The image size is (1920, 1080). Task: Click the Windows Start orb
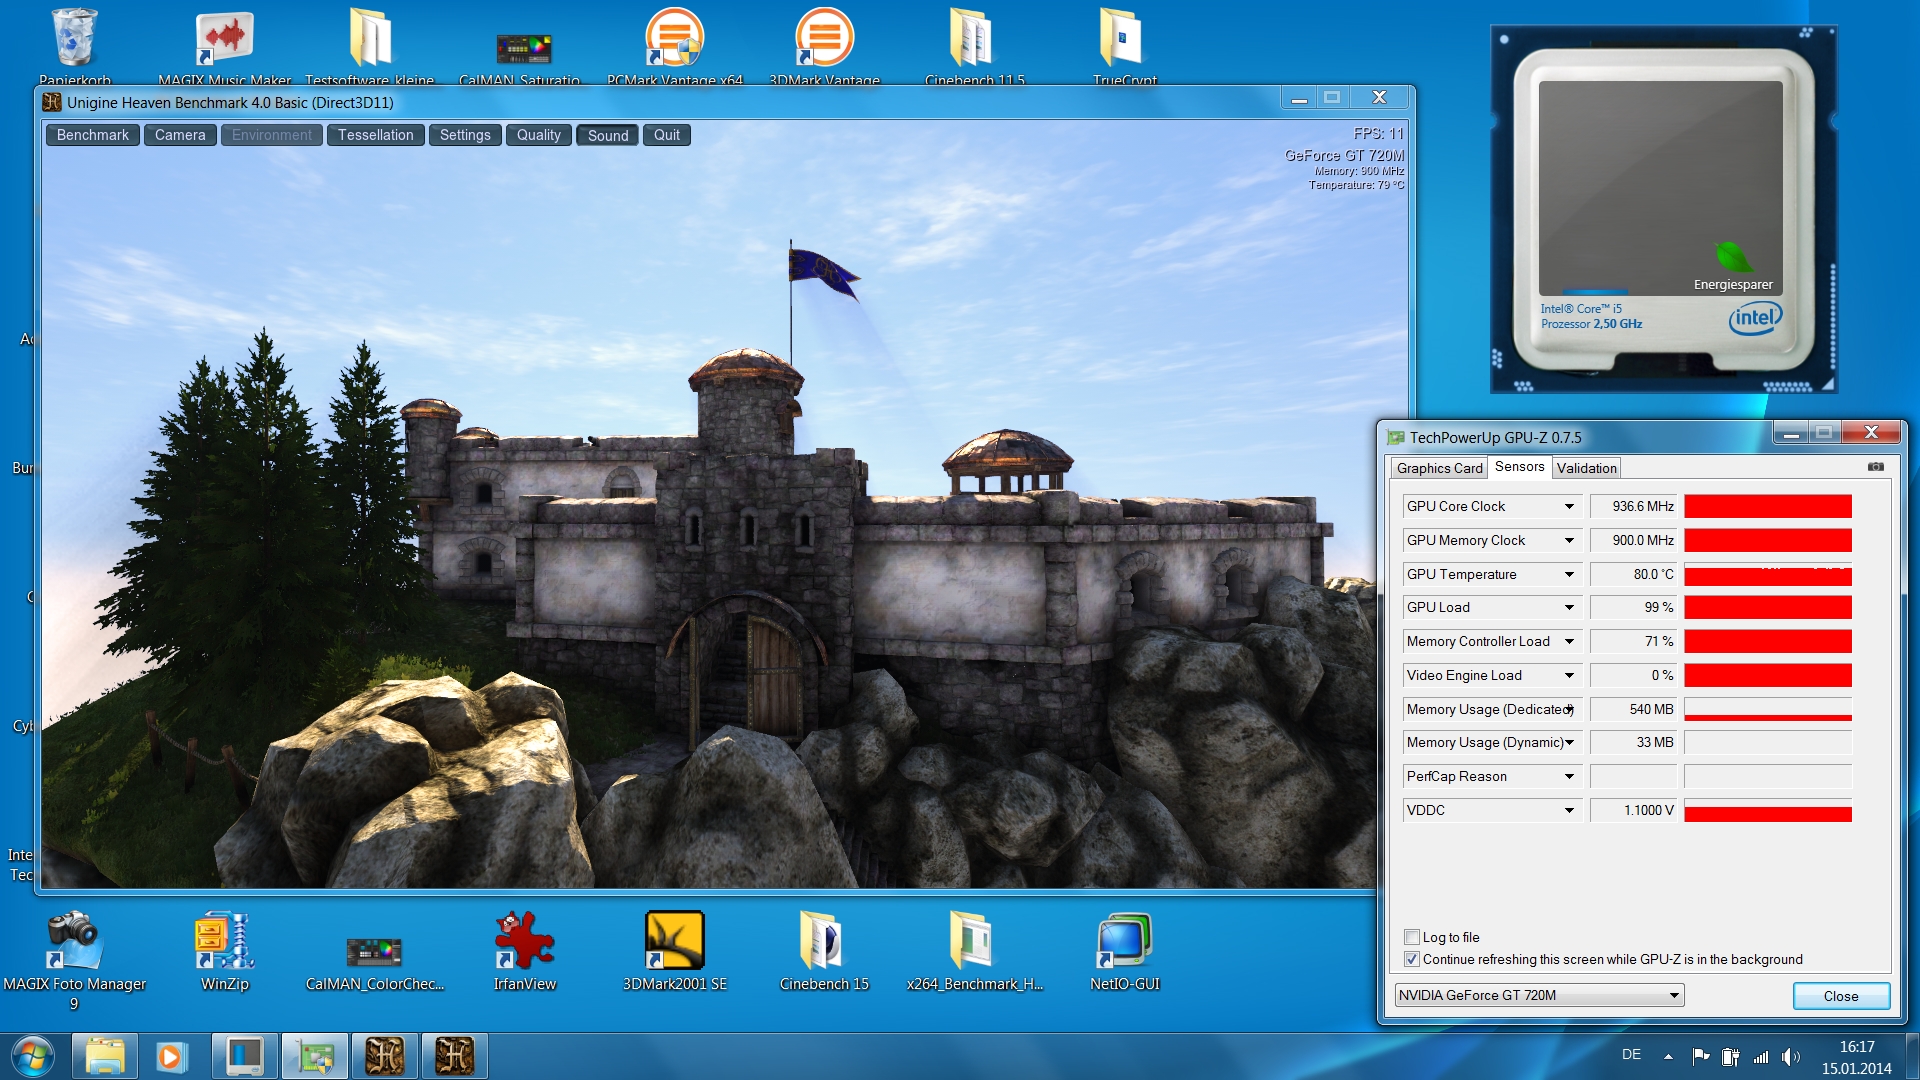33,1056
